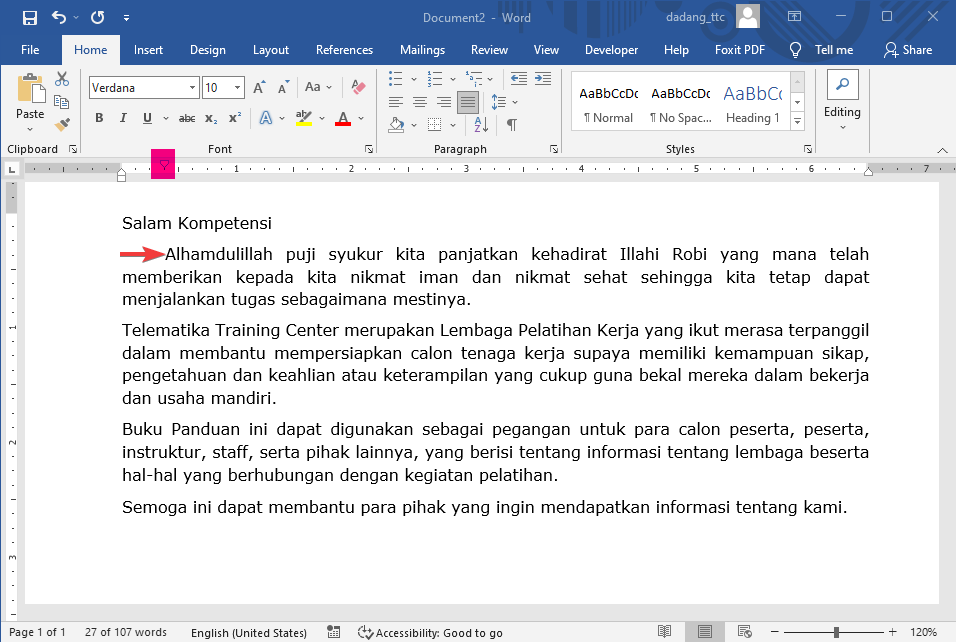
Task: Click the Subscript icon
Action: click(209, 118)
